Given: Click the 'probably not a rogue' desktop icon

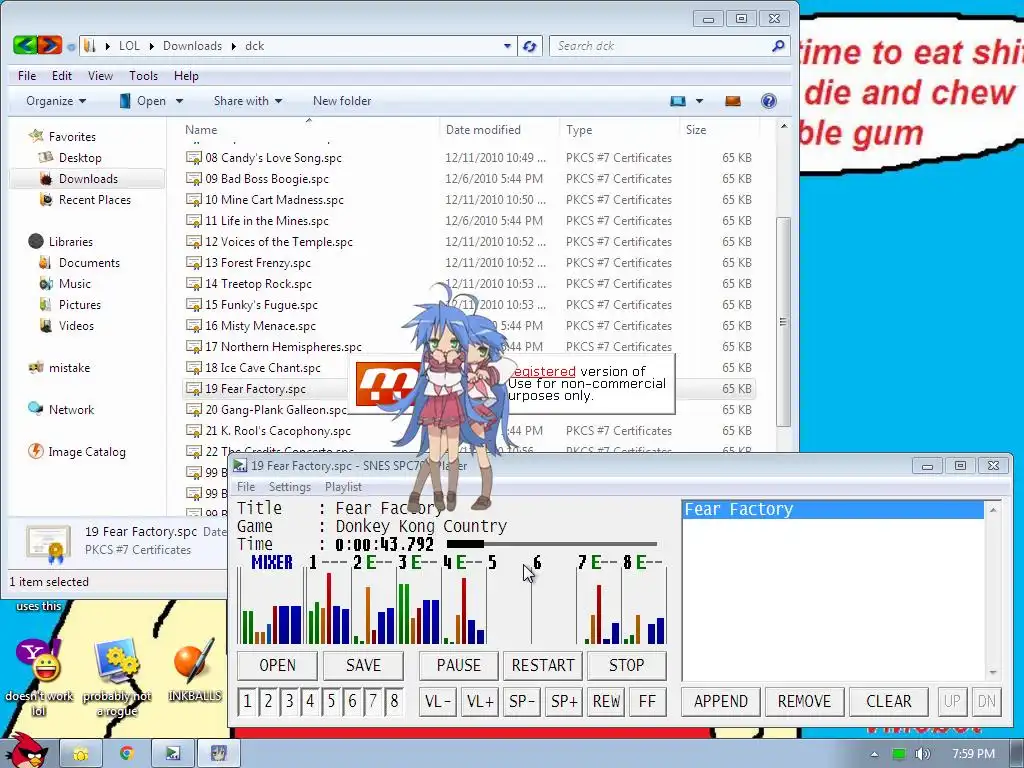Looking at the screenshot, I should click(117, 661).
